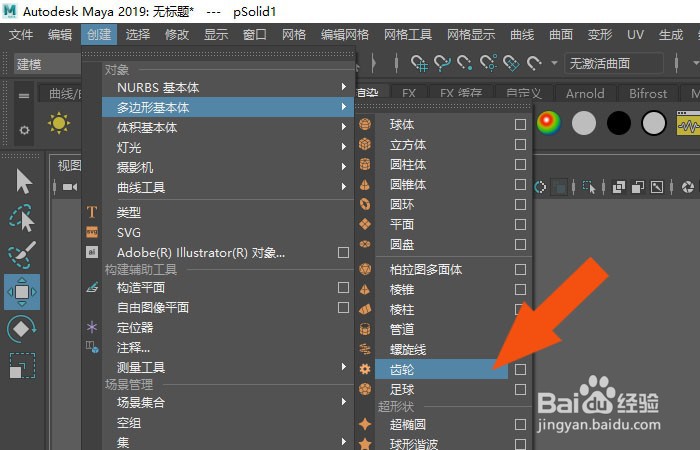Open option box for Adobe Illustrator 对象
The image size is (700, 450).
(x=343, y=253)
